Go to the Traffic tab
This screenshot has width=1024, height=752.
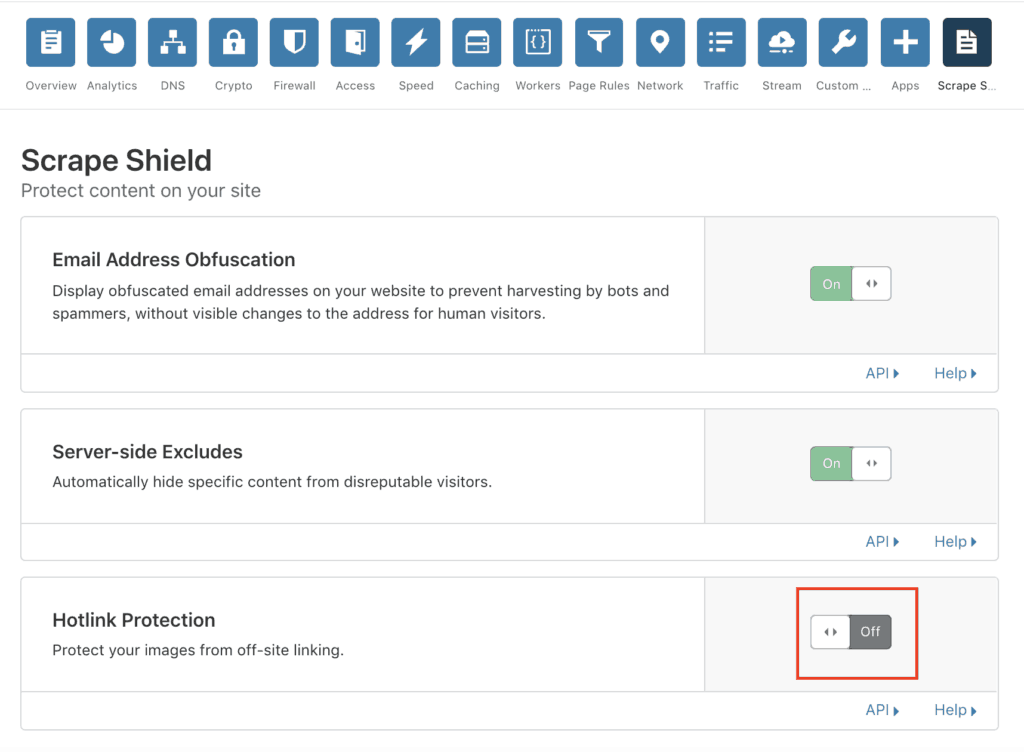click(x=721, y=42)
